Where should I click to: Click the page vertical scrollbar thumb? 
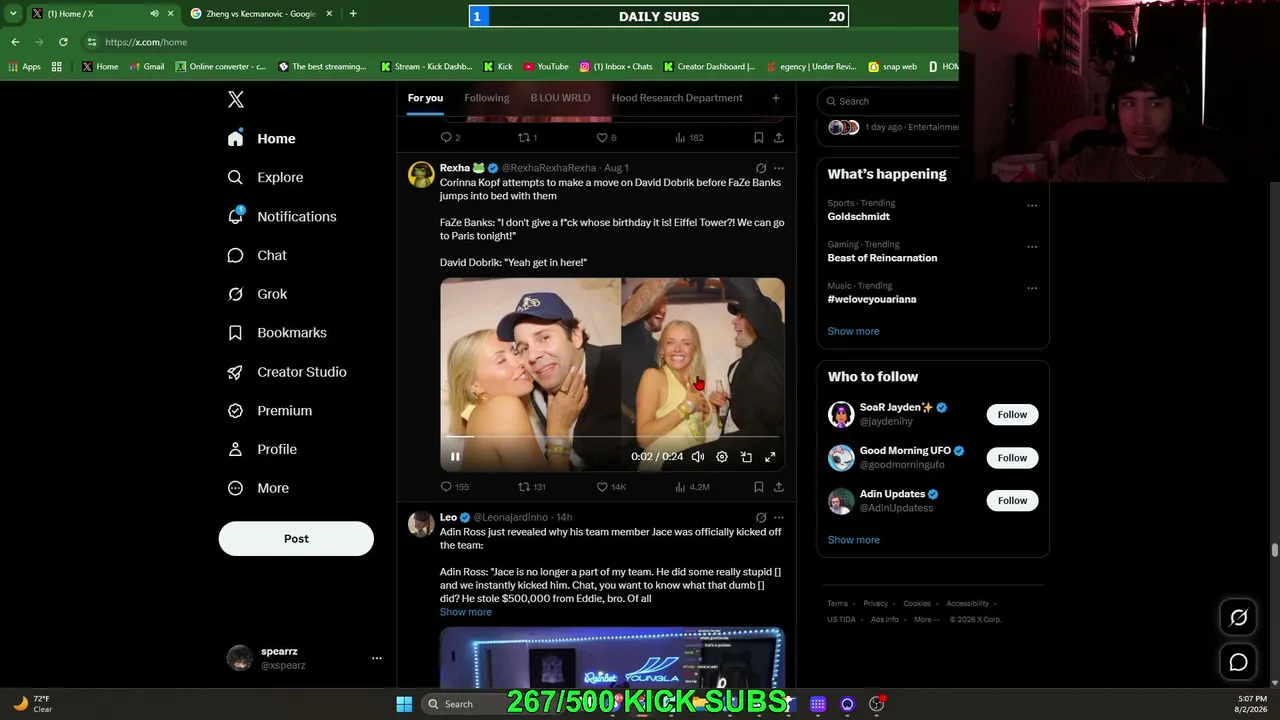tap(1274, 552)
